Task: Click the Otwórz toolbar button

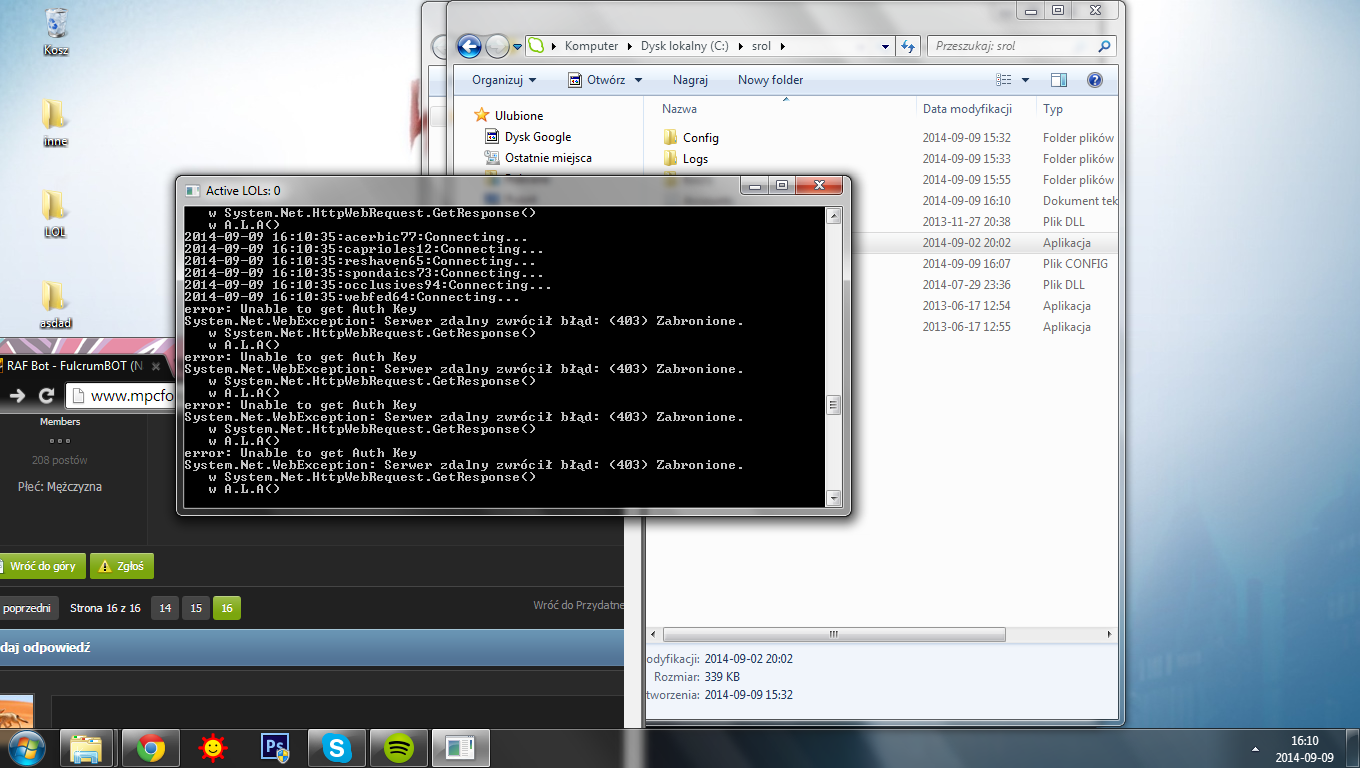Action: (x=597, y=80)
